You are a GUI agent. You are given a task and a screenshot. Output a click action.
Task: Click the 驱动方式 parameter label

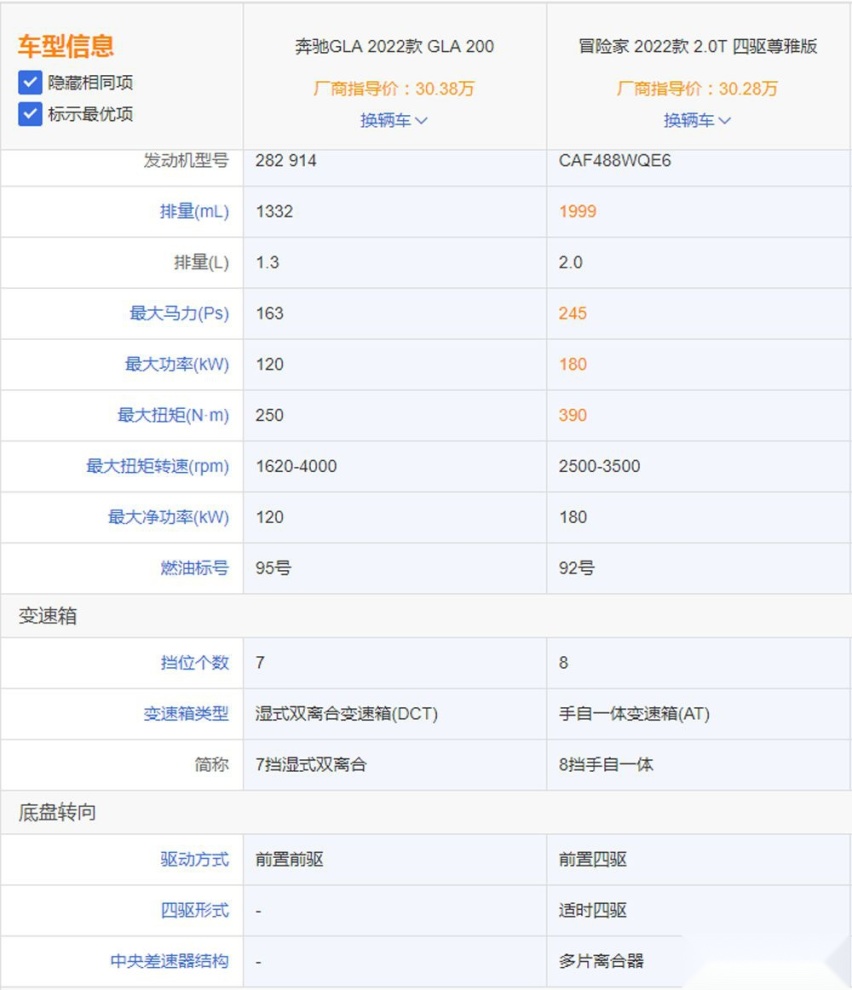195,859
